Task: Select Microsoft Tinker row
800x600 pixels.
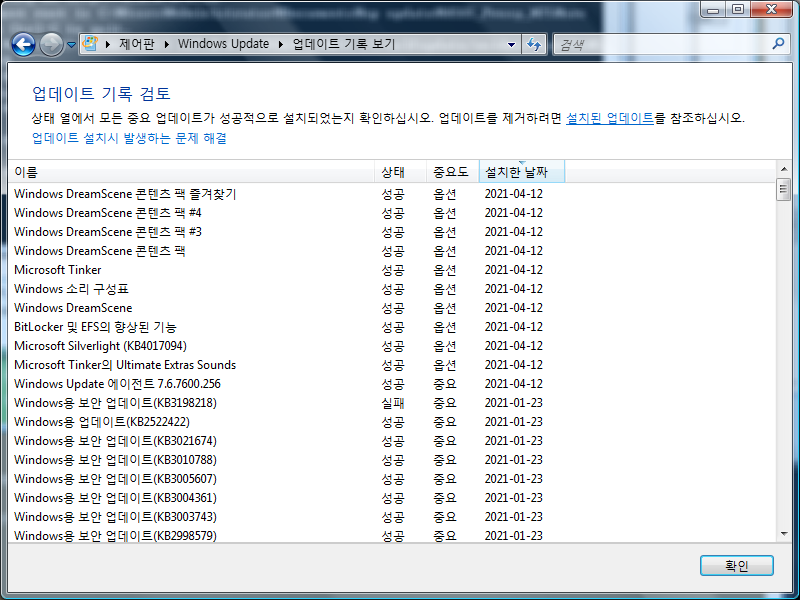Action: [392, 270]
